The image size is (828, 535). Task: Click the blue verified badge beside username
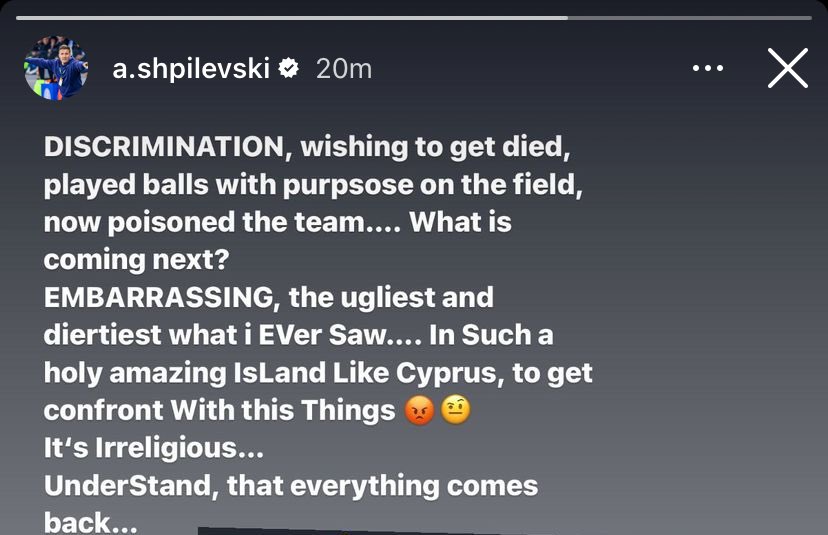pos(289,68)
